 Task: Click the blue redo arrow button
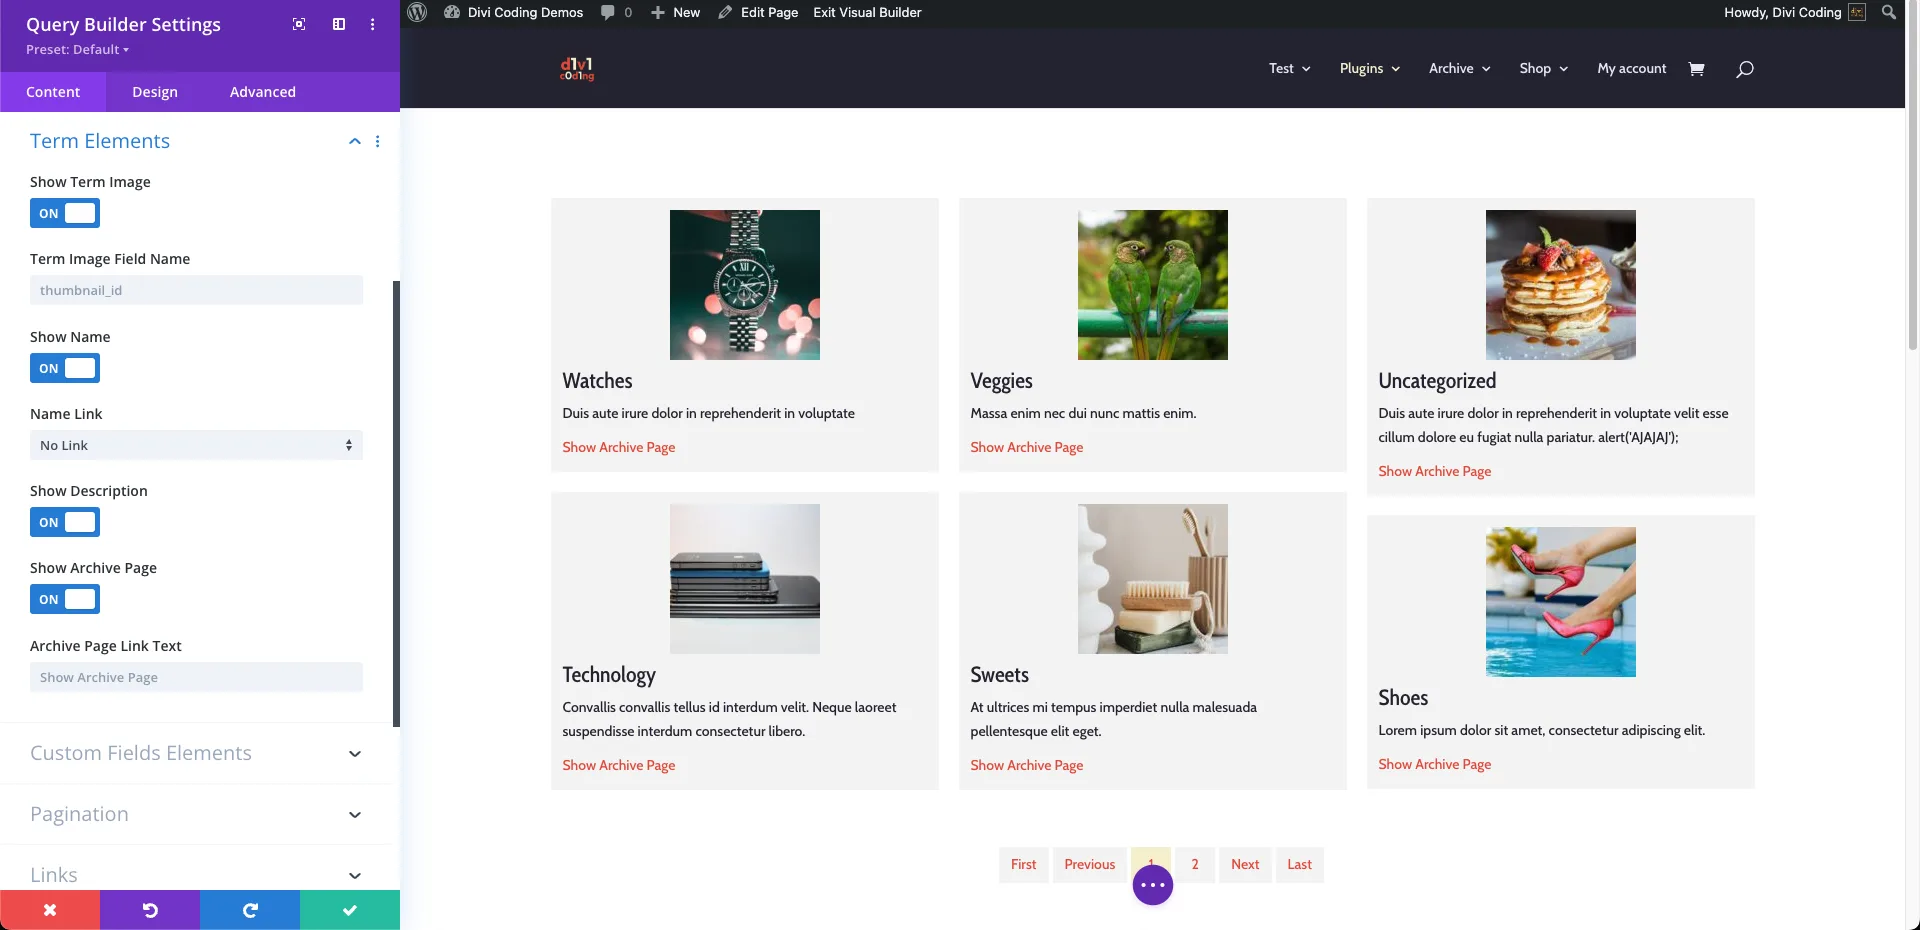[250, 910]
